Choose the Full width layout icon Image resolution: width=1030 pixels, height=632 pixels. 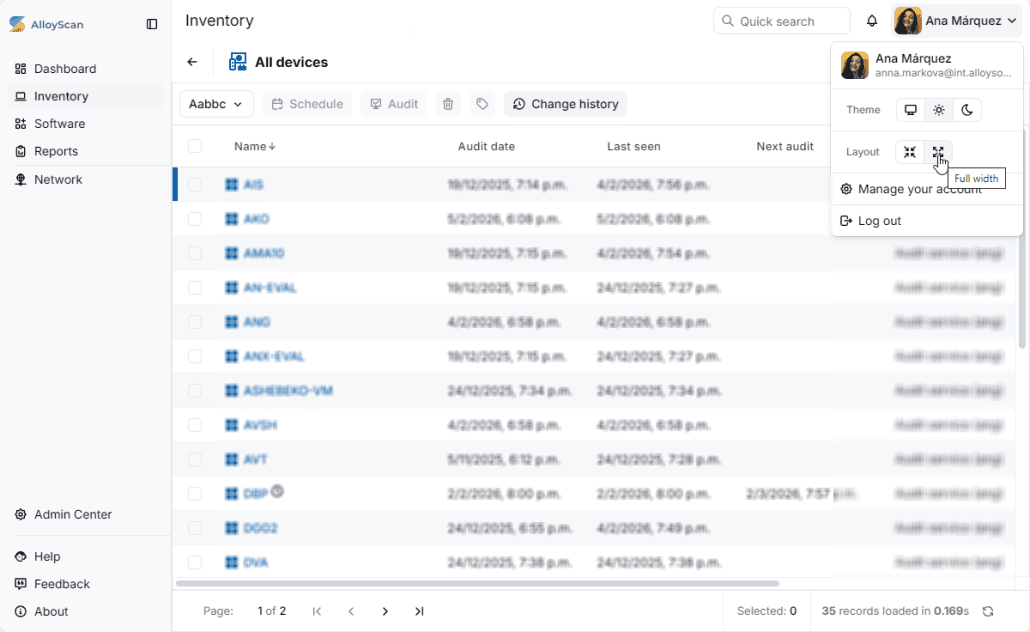pyautogui.click(x=938, y=152)
